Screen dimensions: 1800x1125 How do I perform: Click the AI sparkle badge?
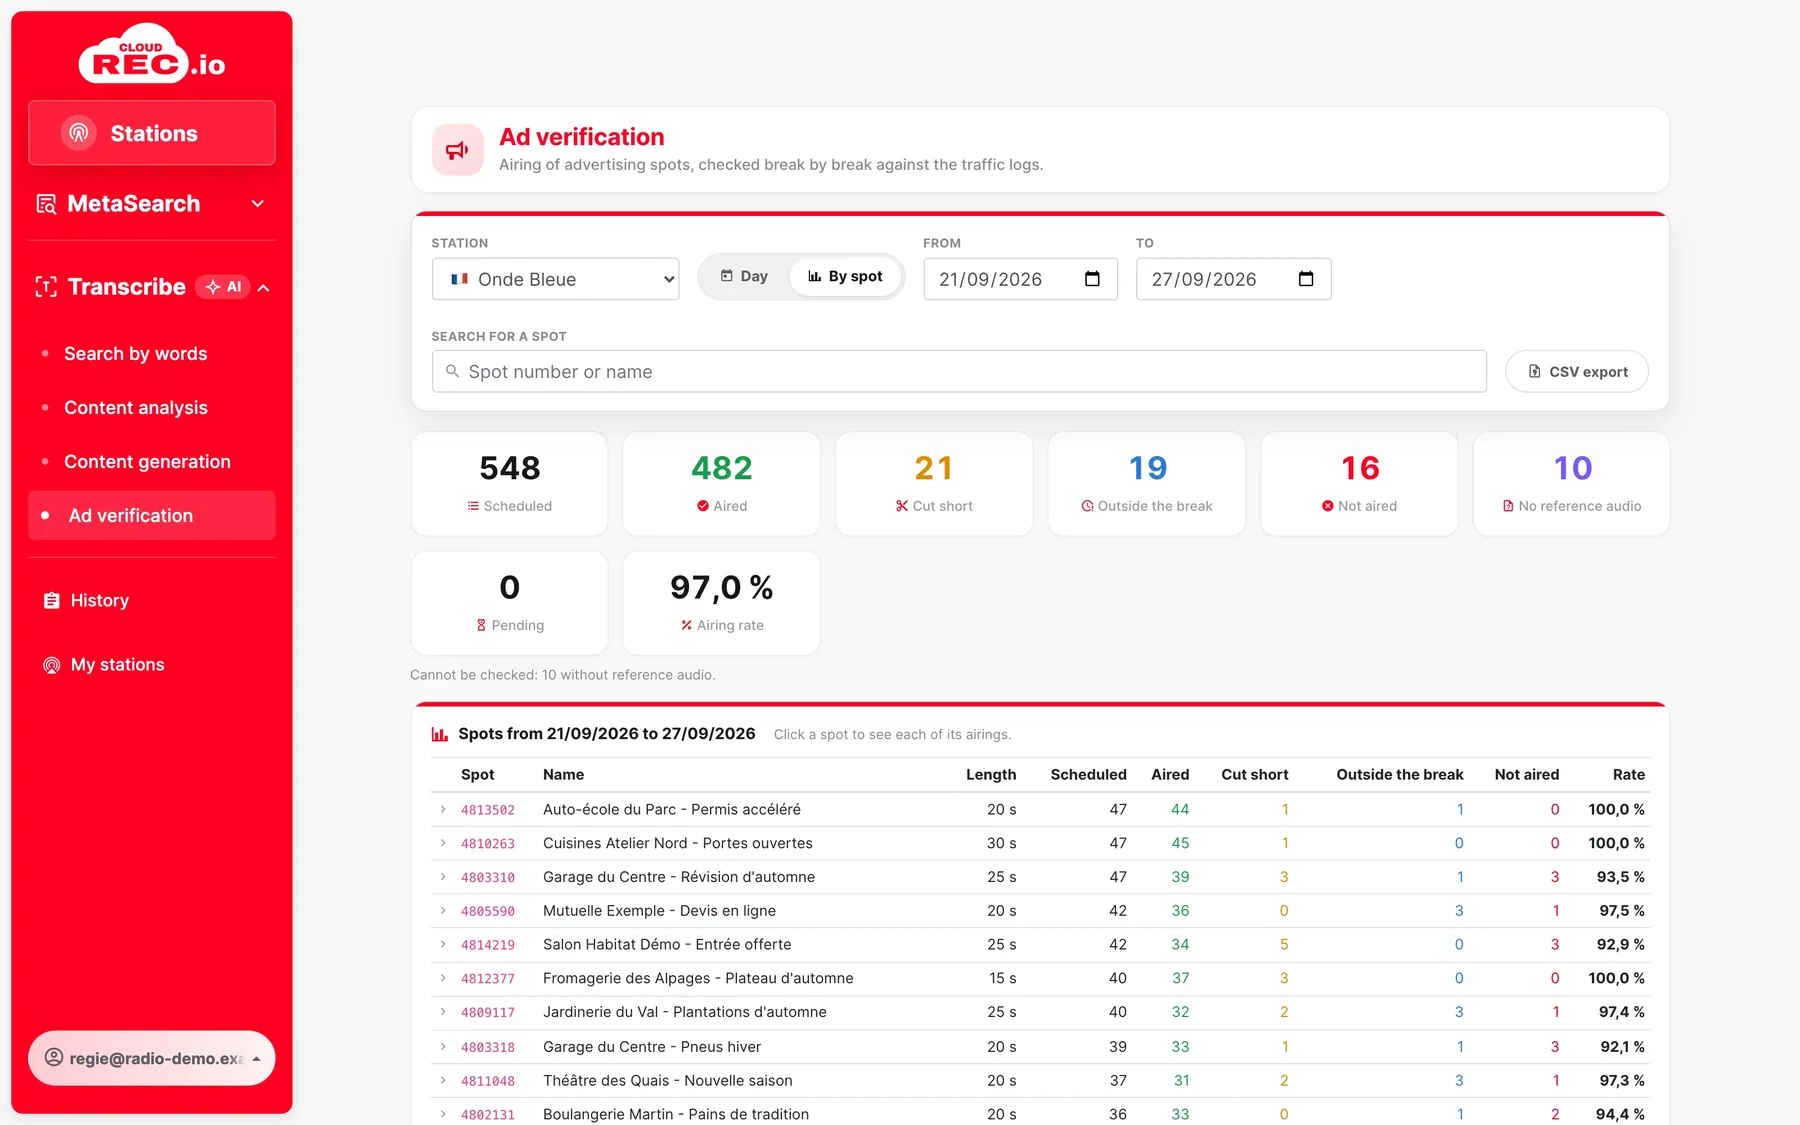click(223, 287)
